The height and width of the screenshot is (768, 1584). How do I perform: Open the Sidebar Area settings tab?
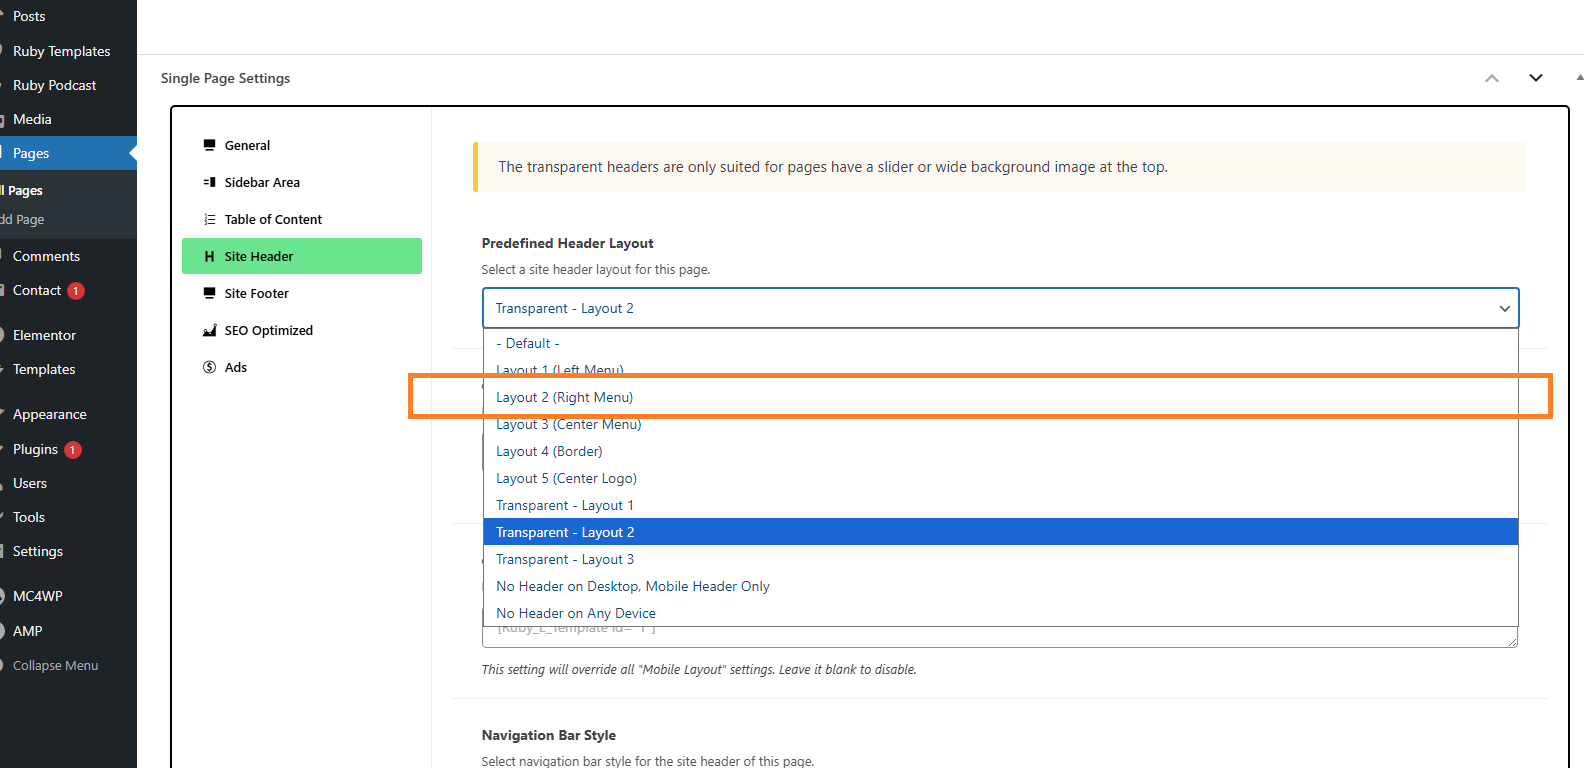click(302, 182)
